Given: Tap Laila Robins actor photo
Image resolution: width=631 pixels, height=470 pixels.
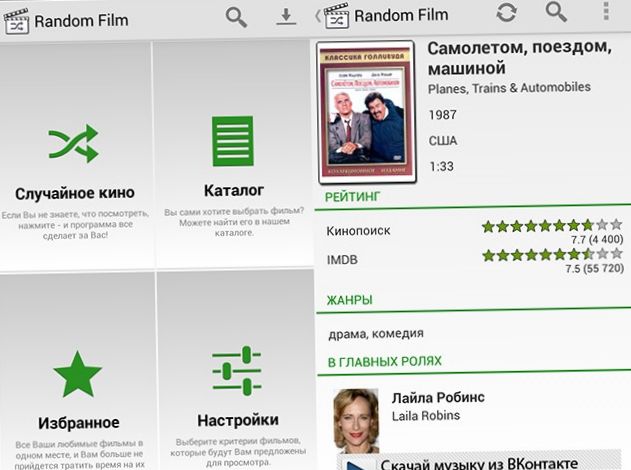Looking at the screenshot, I should tap(356, 421).
